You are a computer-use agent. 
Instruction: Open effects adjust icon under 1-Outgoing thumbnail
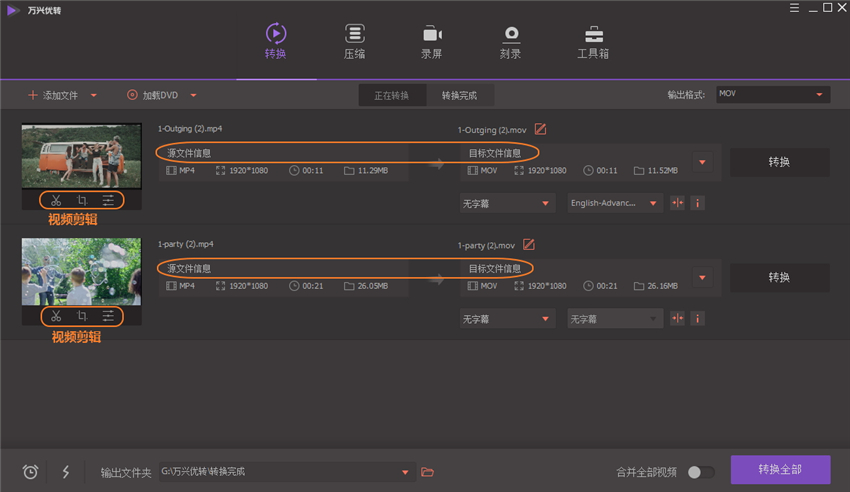(x=108, y=201)
